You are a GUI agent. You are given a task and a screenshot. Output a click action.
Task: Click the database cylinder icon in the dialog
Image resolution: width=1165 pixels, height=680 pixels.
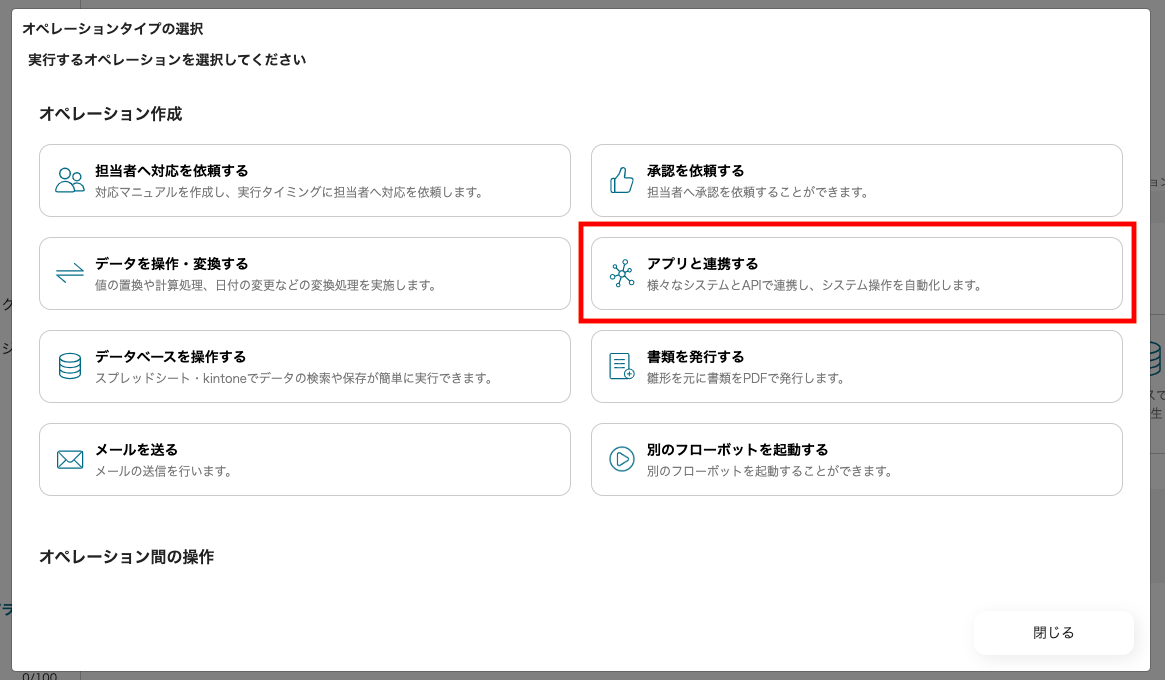click(x=70, y=367)
